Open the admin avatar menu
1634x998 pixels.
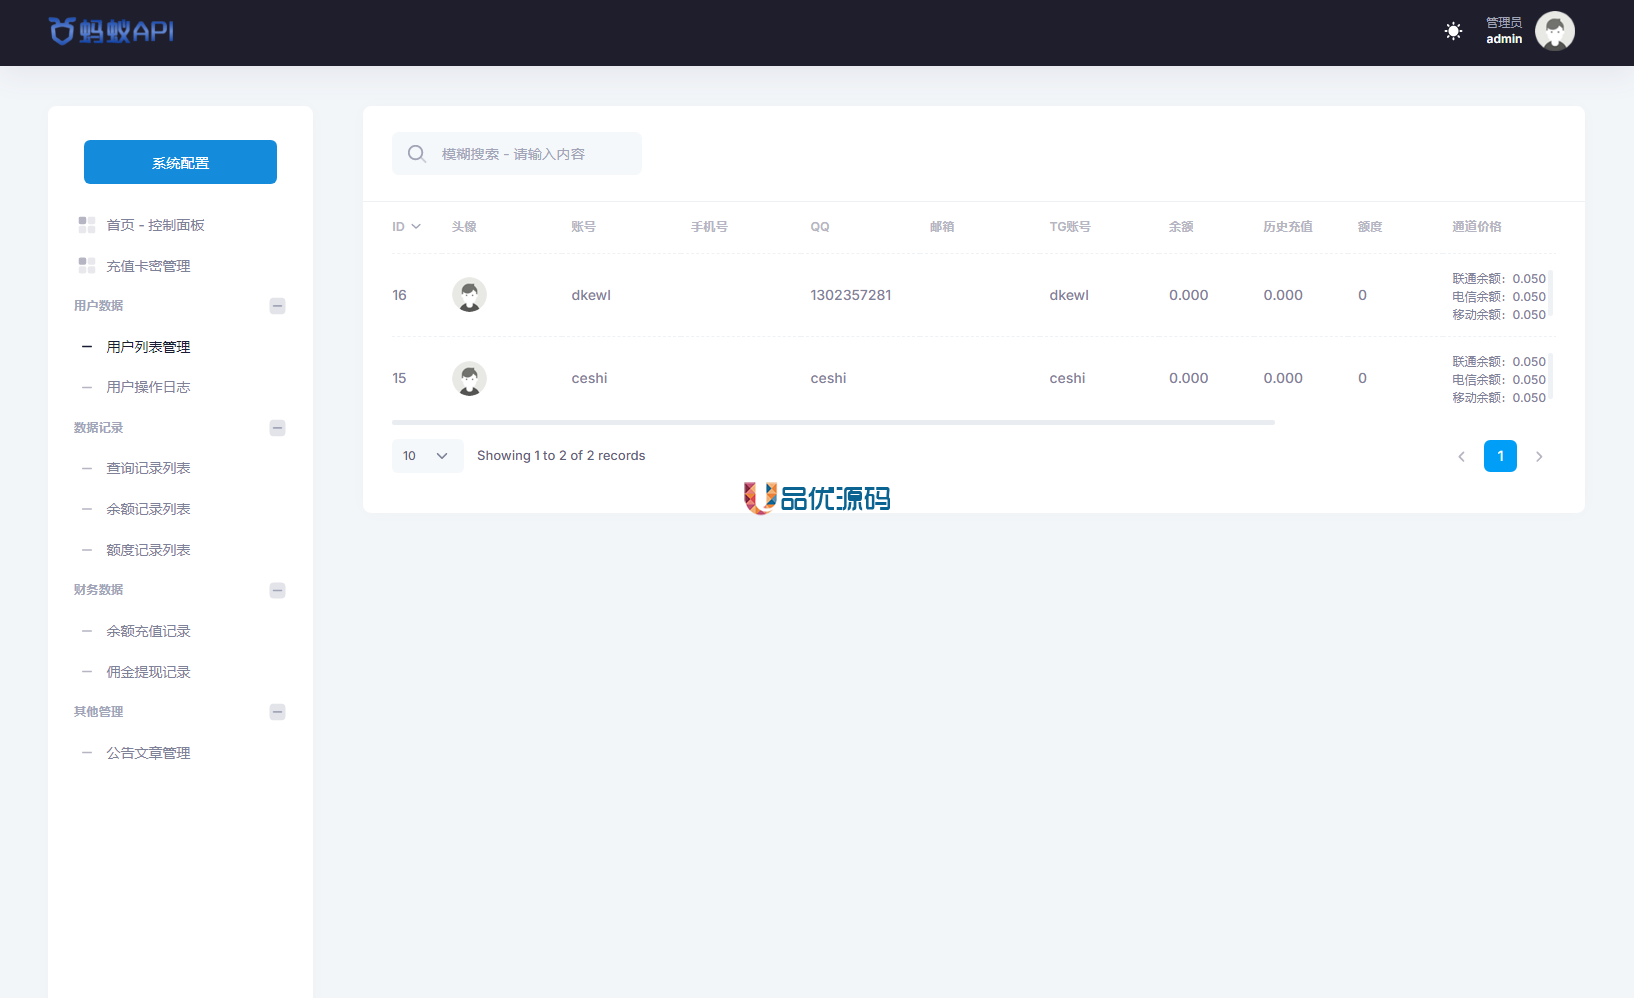[1554, 31]
